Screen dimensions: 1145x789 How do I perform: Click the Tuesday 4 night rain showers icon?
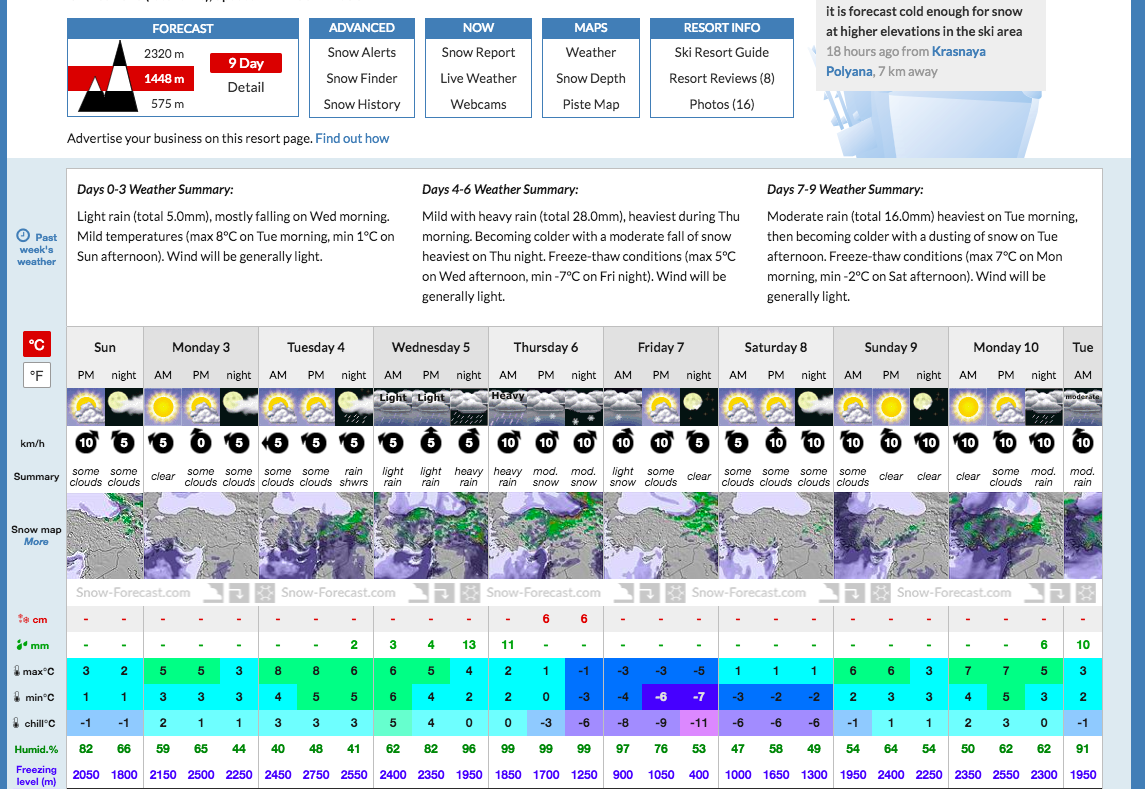pyautogui.click(x=354, y=407)
